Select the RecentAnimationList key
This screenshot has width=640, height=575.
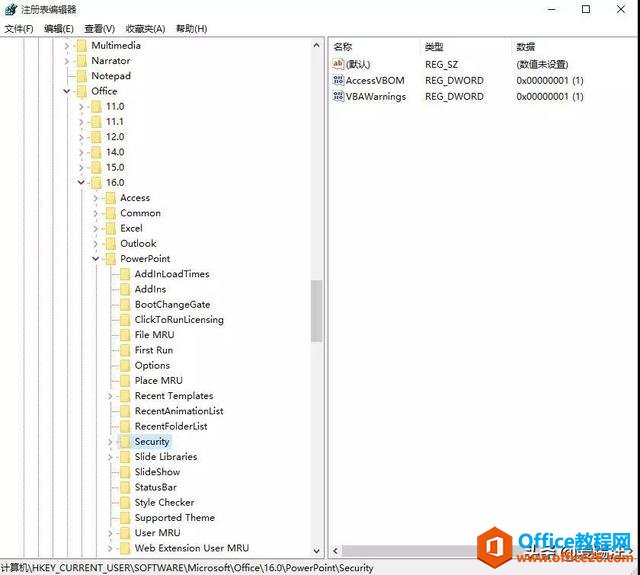pyautogui.click(x=179, y=411)
